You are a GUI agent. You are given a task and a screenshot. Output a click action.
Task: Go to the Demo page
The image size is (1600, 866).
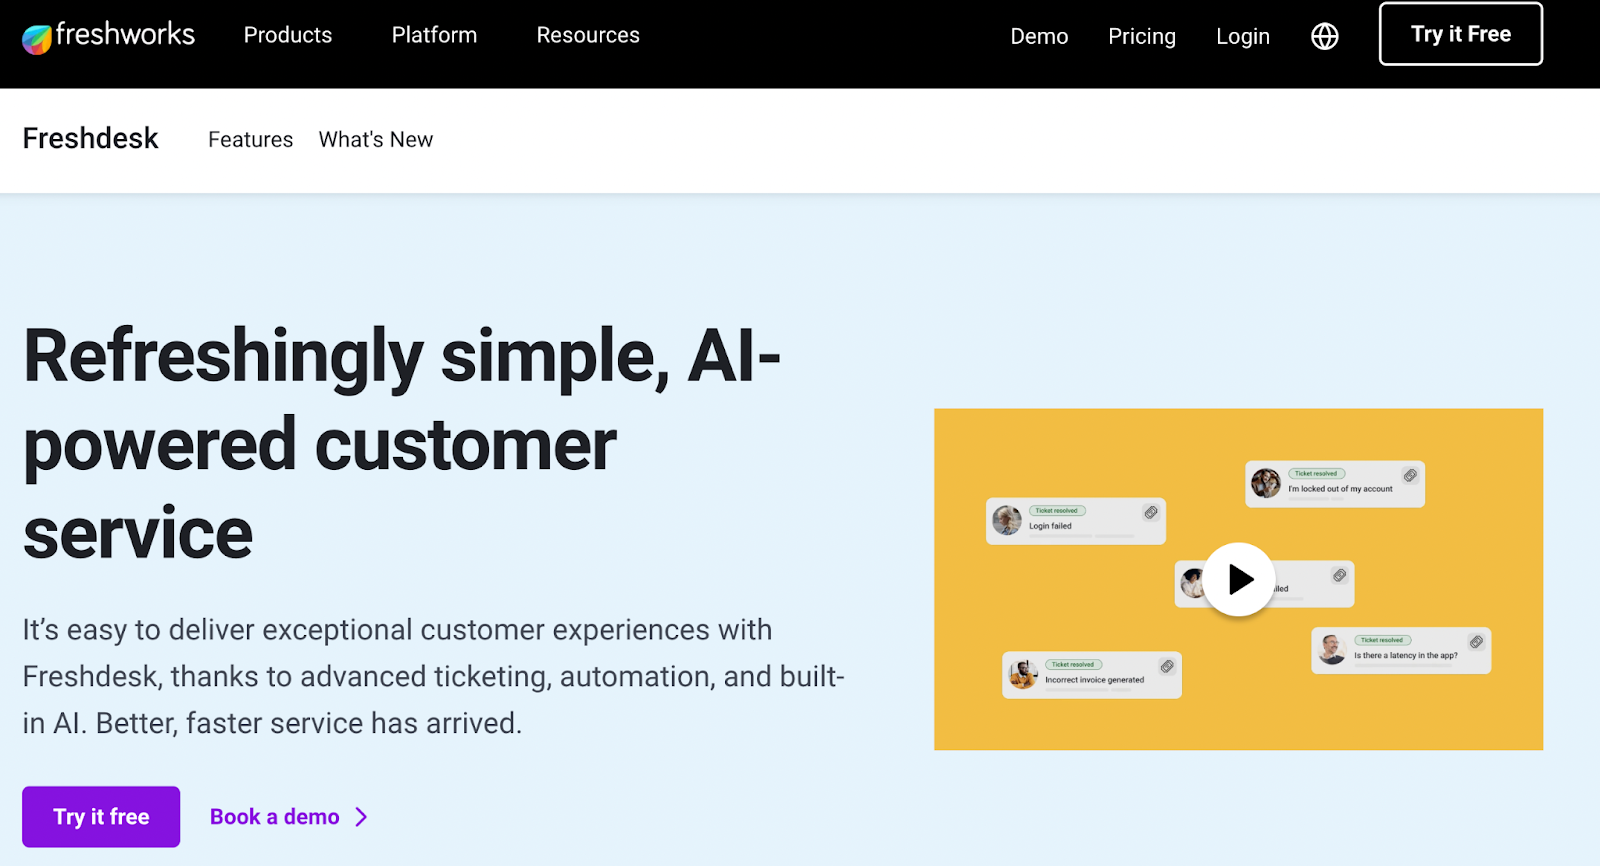click(x=1039, y=36)
